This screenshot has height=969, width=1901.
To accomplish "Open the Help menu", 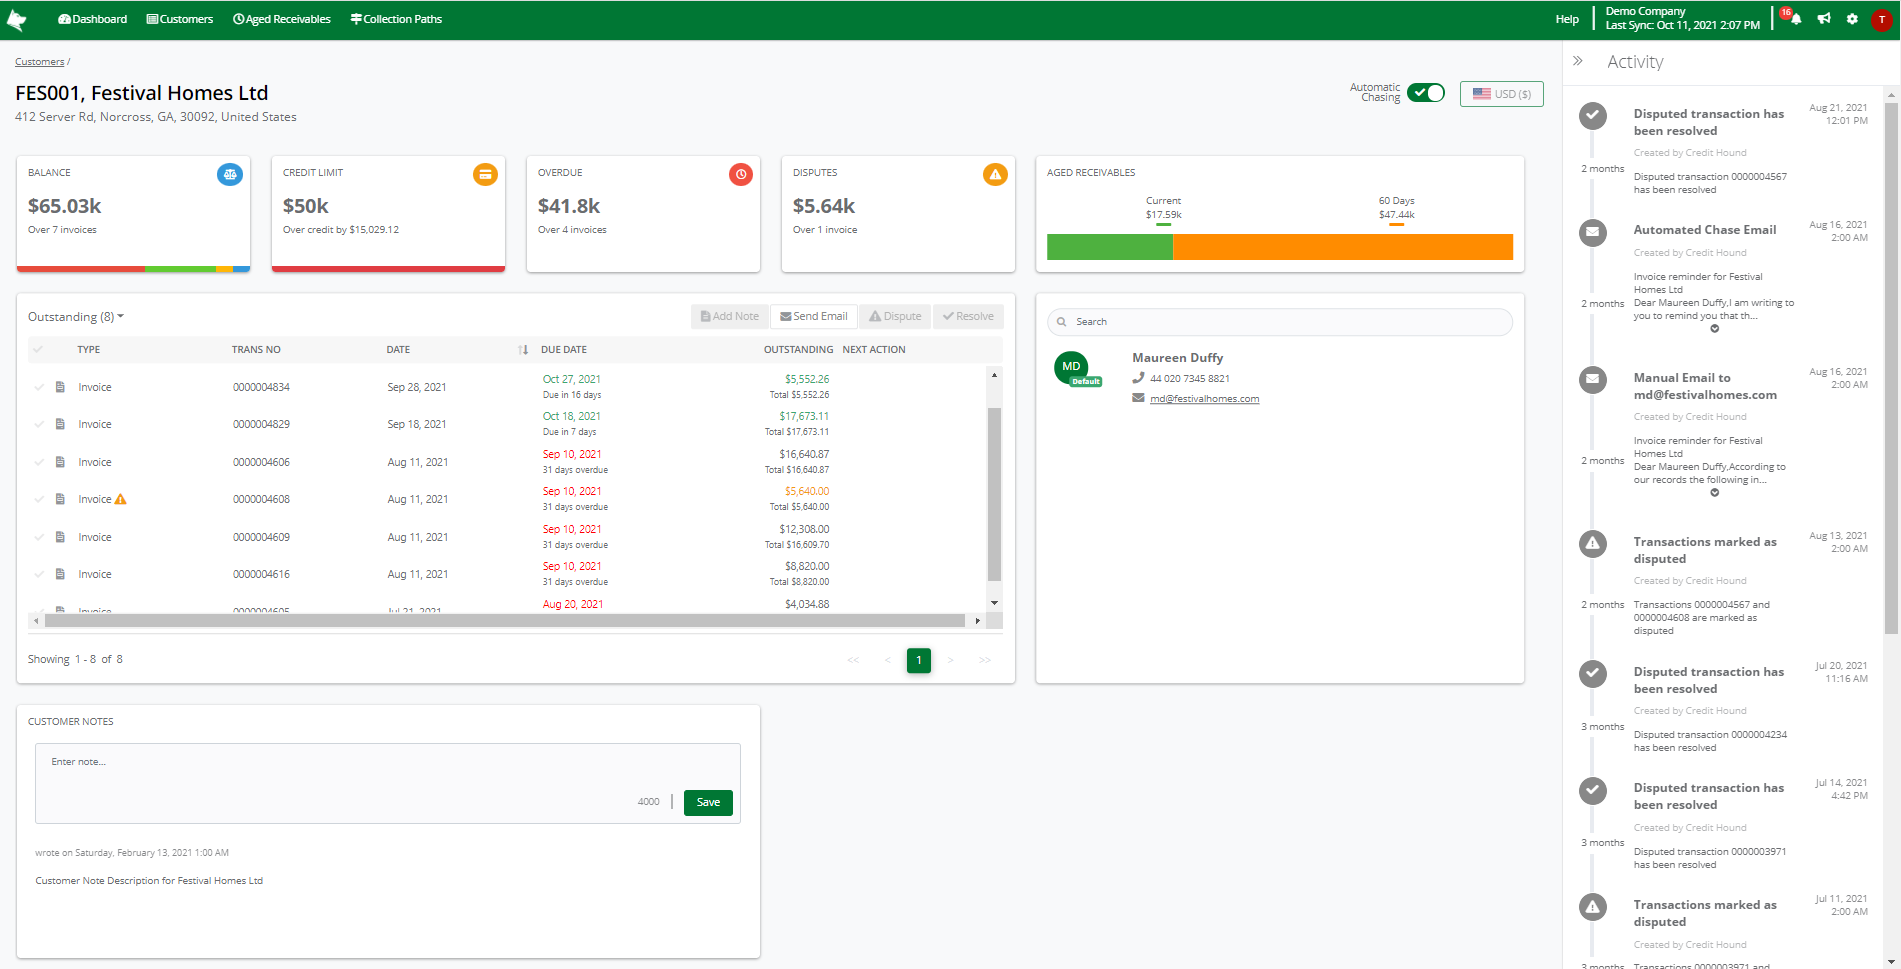I will (1567, 19).
